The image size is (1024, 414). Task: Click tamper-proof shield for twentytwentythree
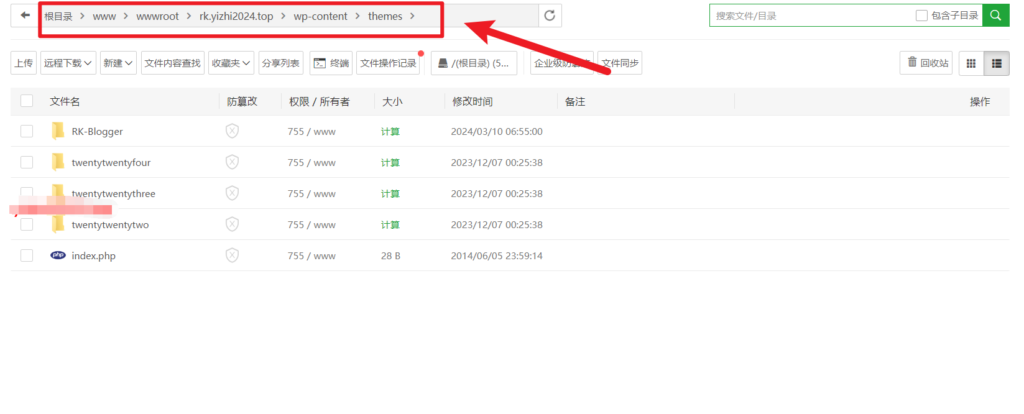pyautogui.click(x=232, y=193)
